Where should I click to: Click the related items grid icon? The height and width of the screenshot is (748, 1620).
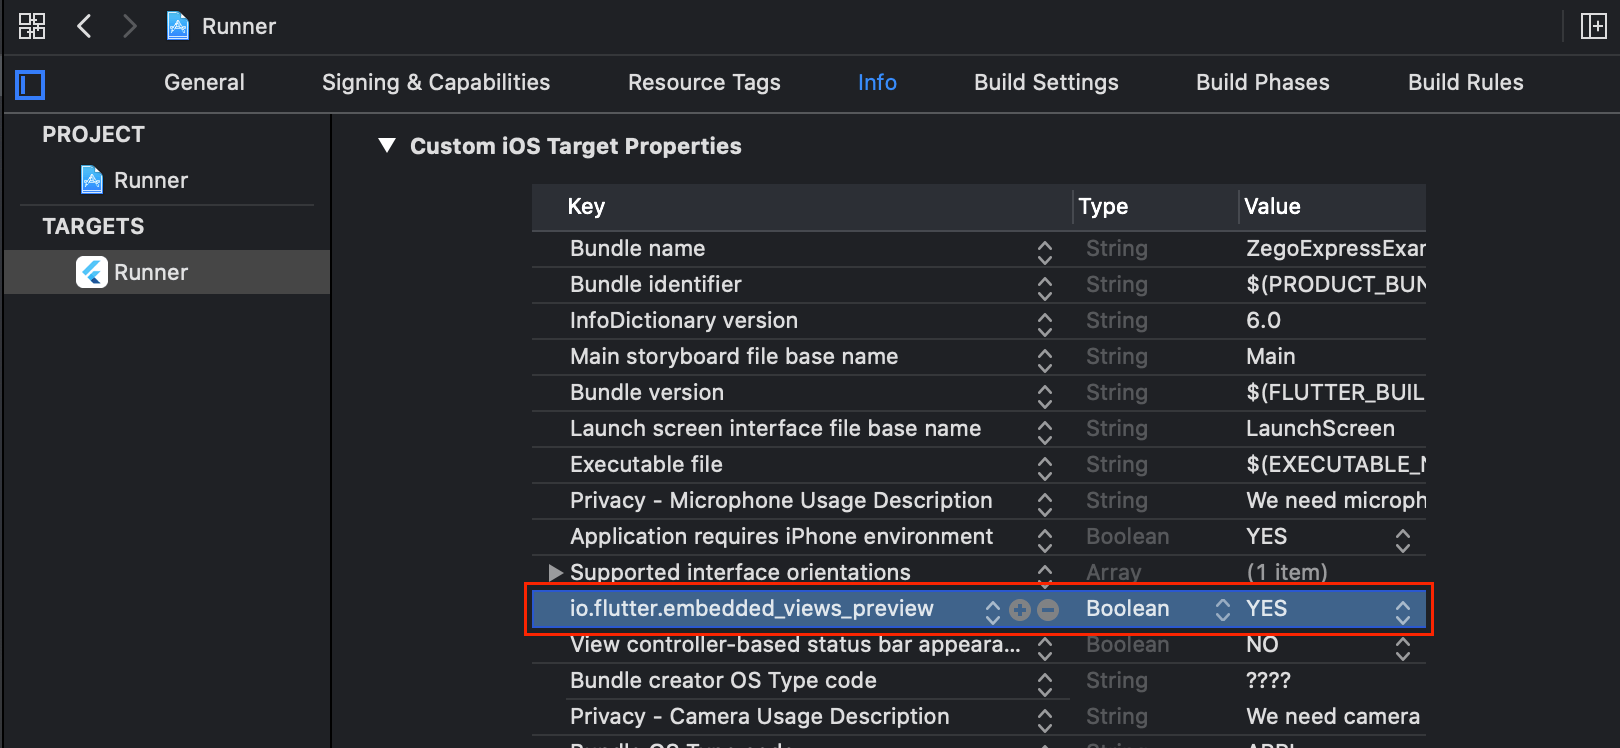(32, 26)
